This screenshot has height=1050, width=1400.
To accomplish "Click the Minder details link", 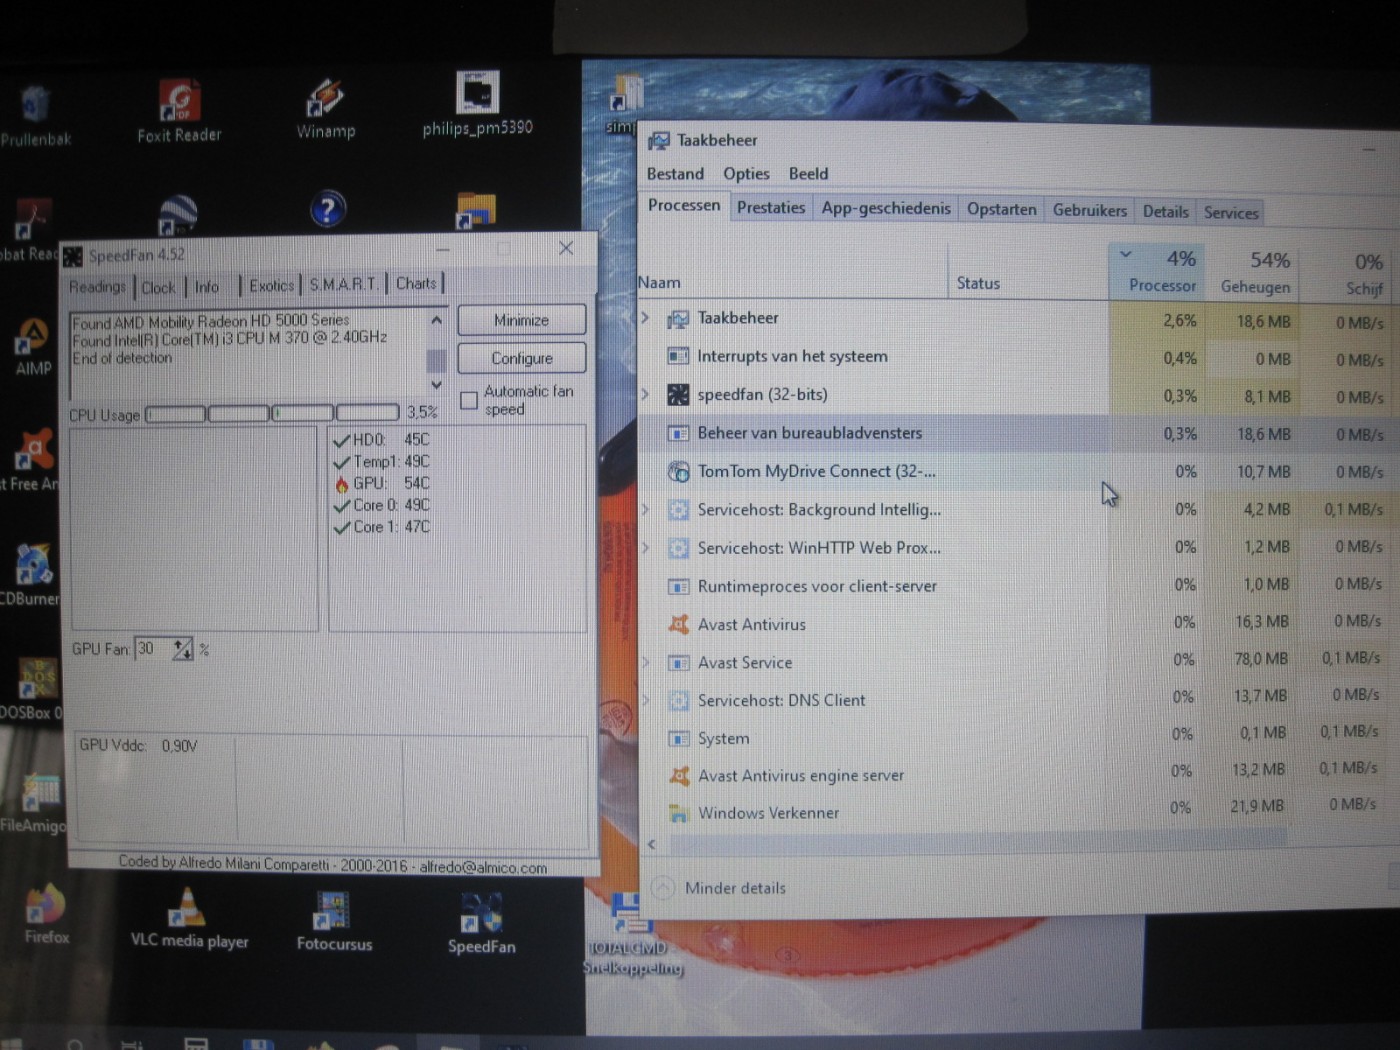I will 735,888.
